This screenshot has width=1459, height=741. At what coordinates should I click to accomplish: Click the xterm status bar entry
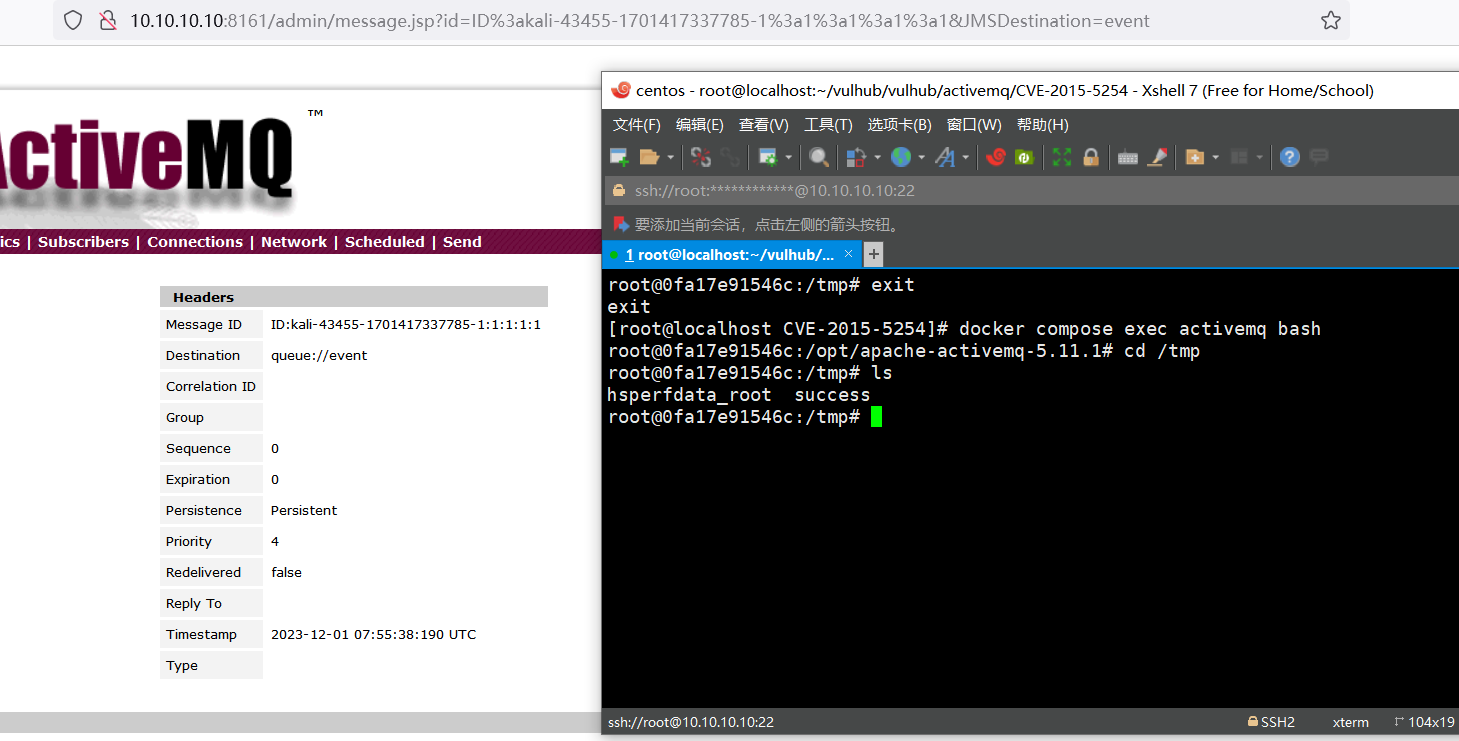point(1351,722)
